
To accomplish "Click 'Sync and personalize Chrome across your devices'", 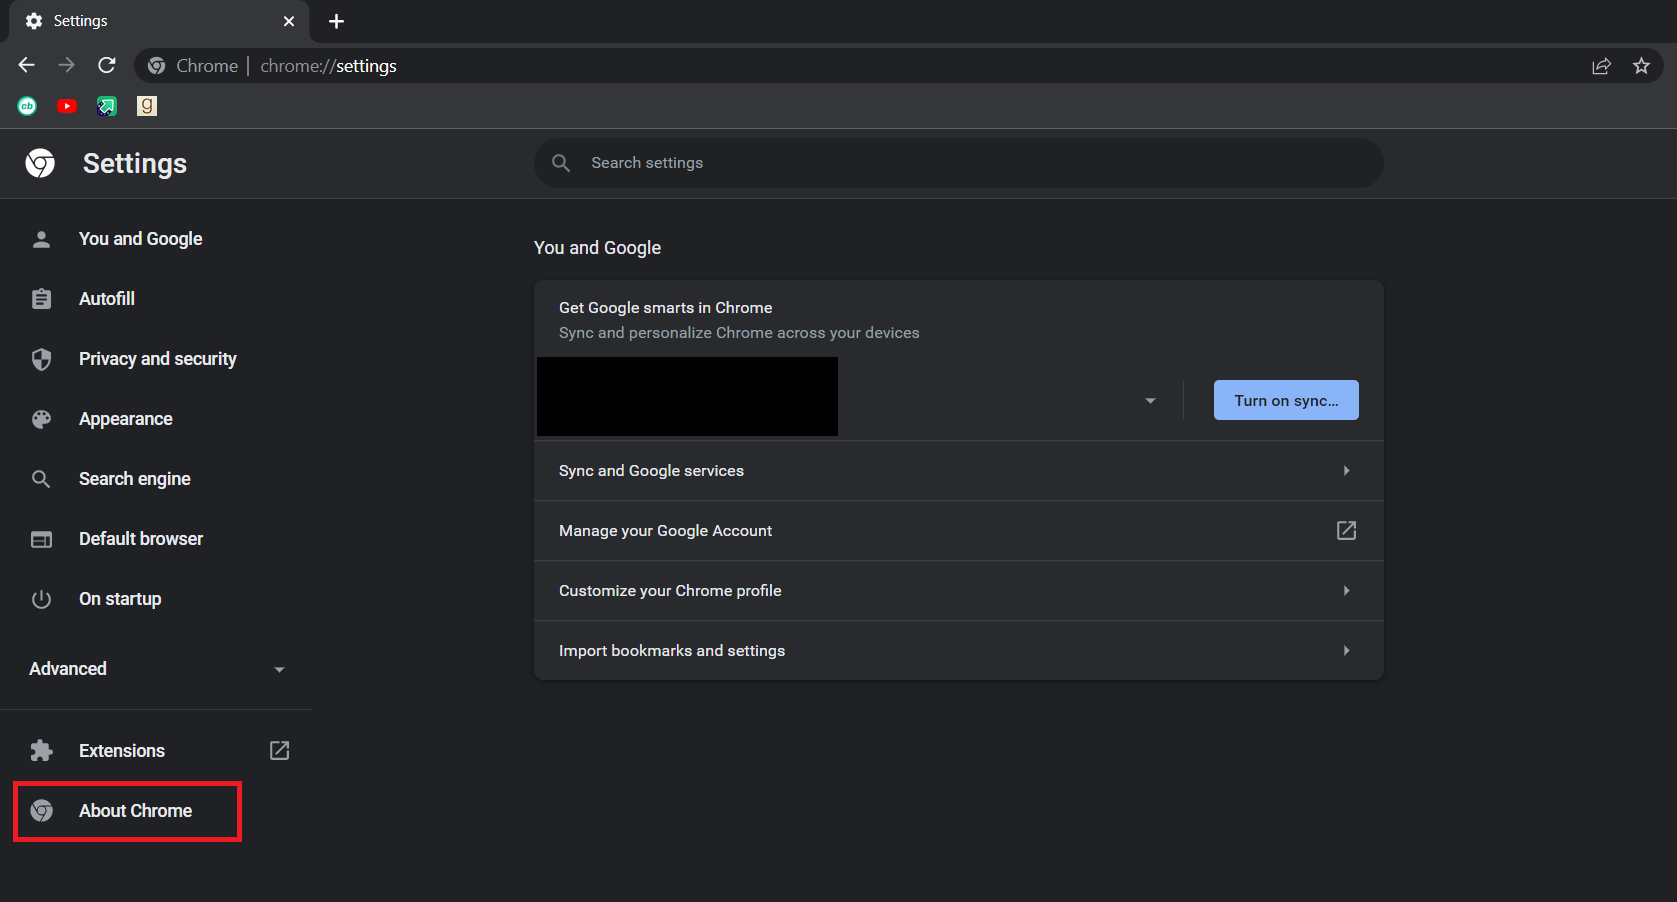I will pos(739,333).
